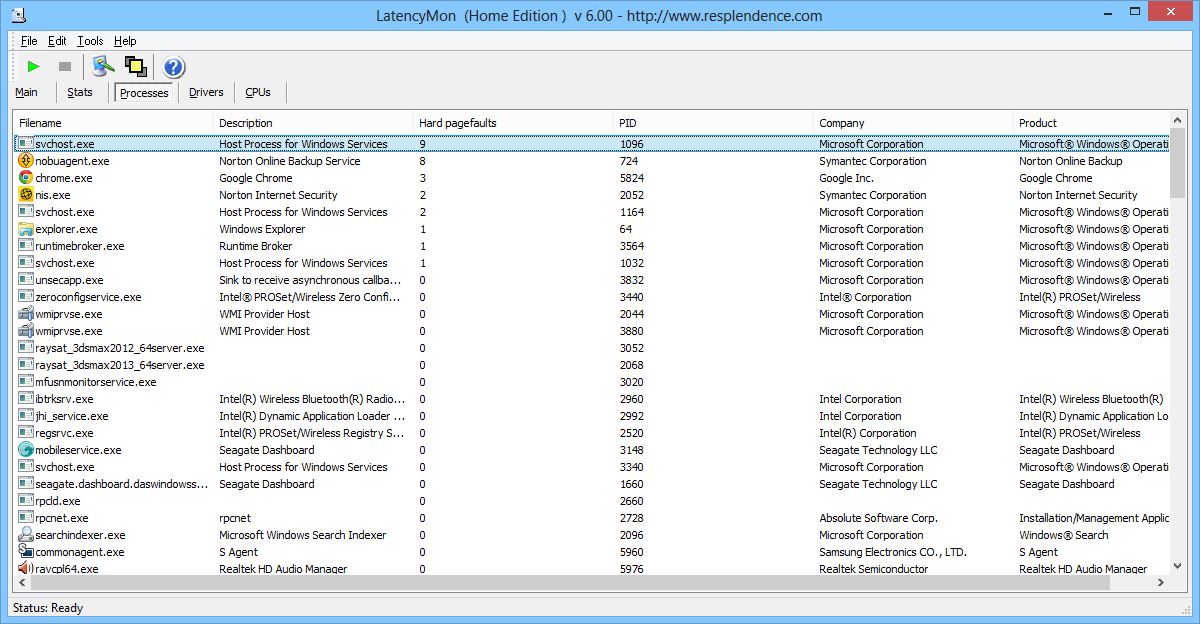Viewport: 1200px width, 624px height.
Task: Click the unsecapp.exe process icon
Action: point(26,280)
